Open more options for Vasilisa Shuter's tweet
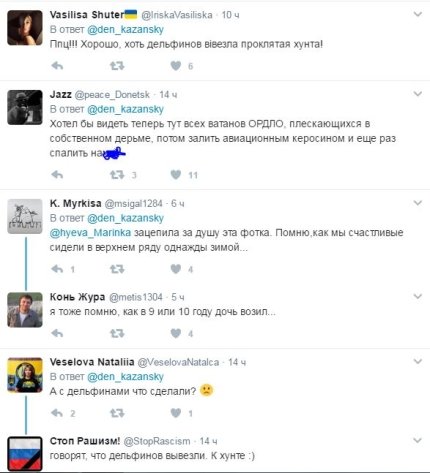The width and height of the screenshot is (430, 473). click(418, 14)
